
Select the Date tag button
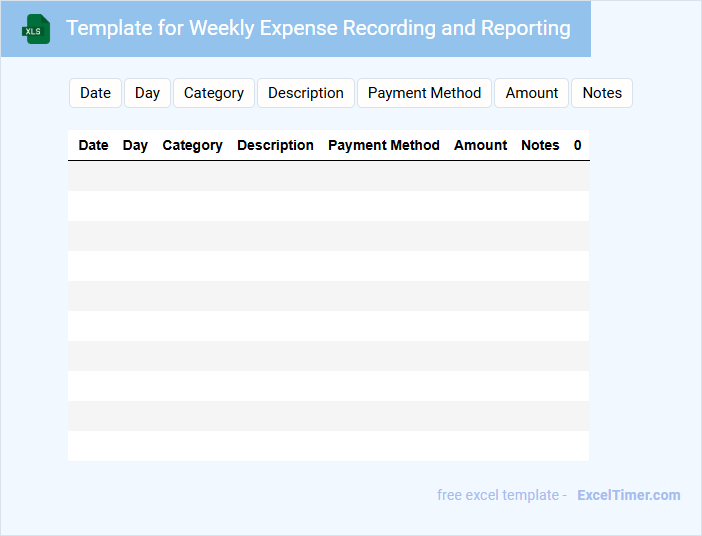(x=95, y=93)
